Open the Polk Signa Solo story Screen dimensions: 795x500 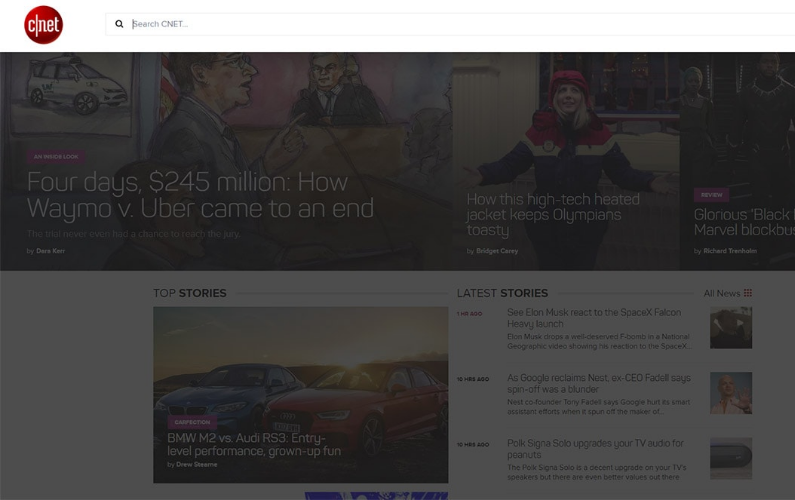(x=595, y=449)
